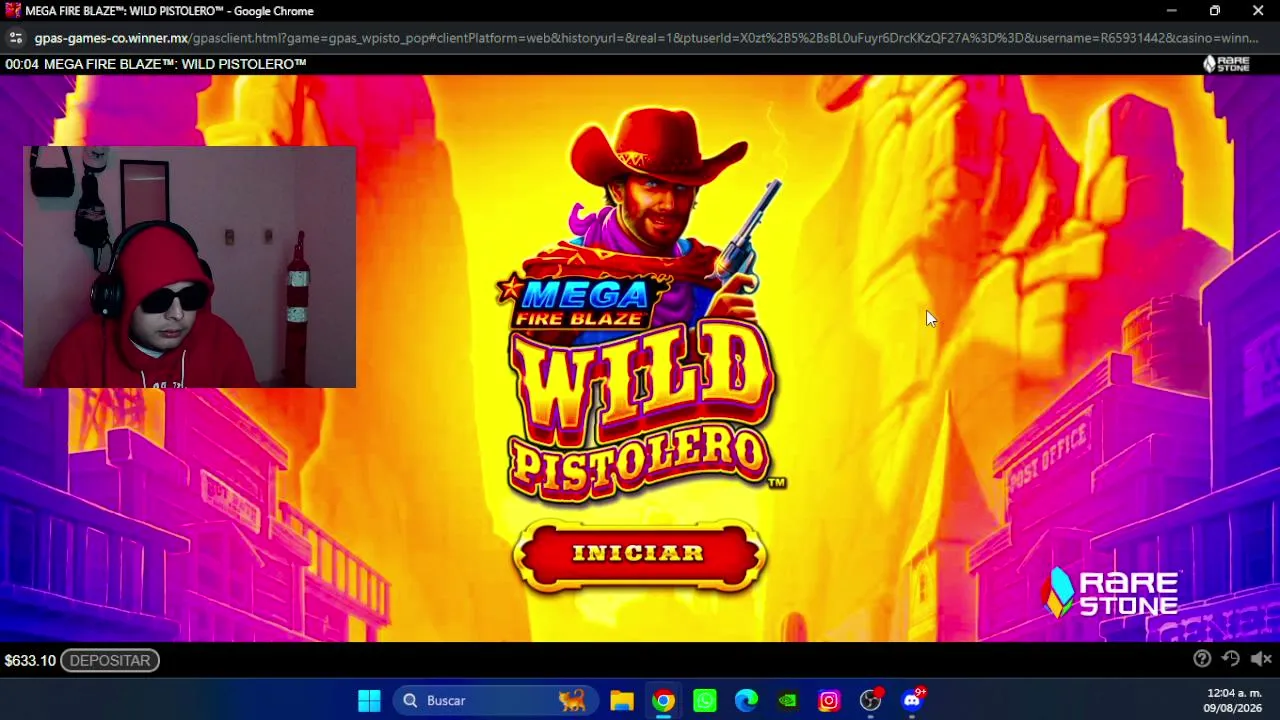This screenshot has width=1280, height=720.
Task: Open the Windows Start menu
Action: click(369, 701)
